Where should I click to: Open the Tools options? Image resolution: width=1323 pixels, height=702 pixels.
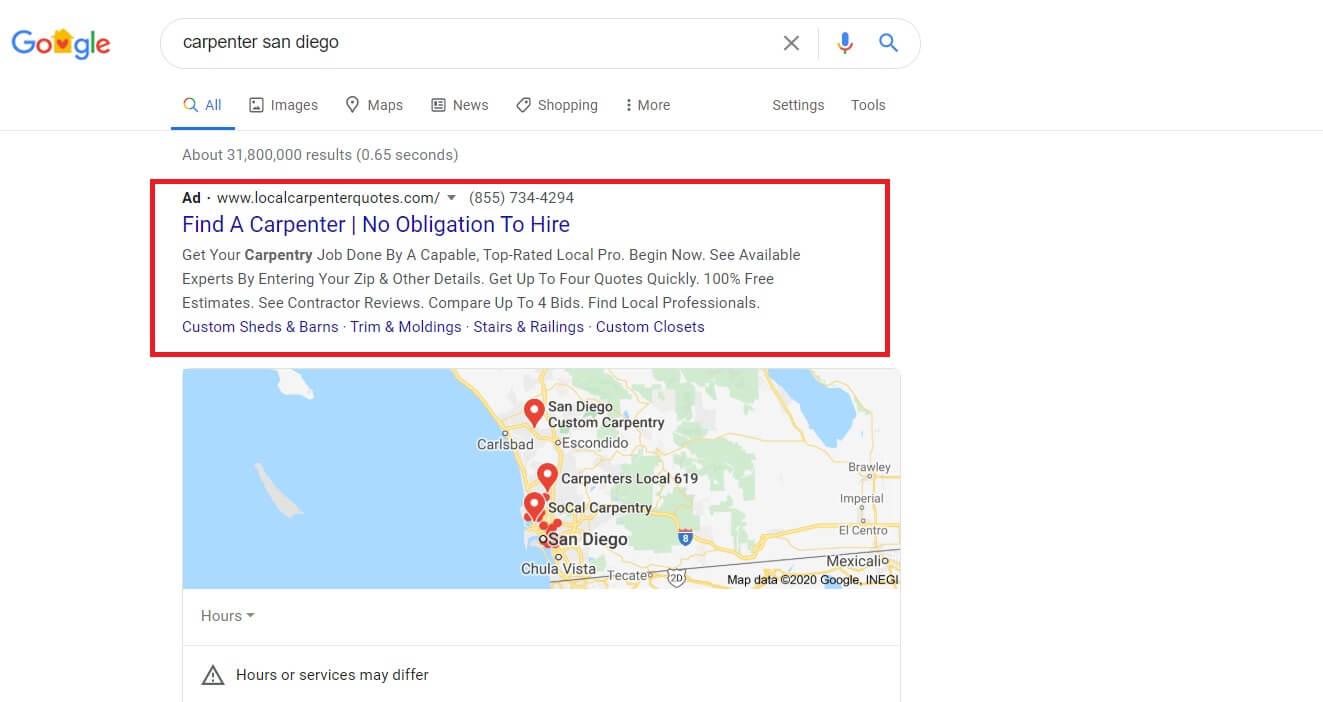(x=868, y=105)
